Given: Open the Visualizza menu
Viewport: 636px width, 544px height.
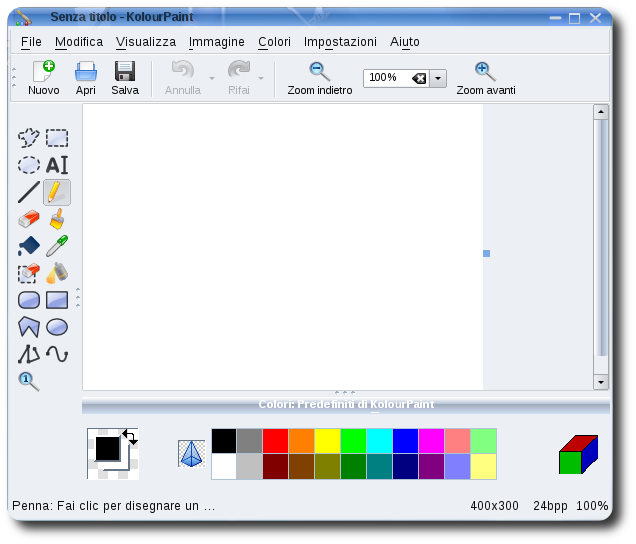Looking at the screenshot, I should (146, 42).
